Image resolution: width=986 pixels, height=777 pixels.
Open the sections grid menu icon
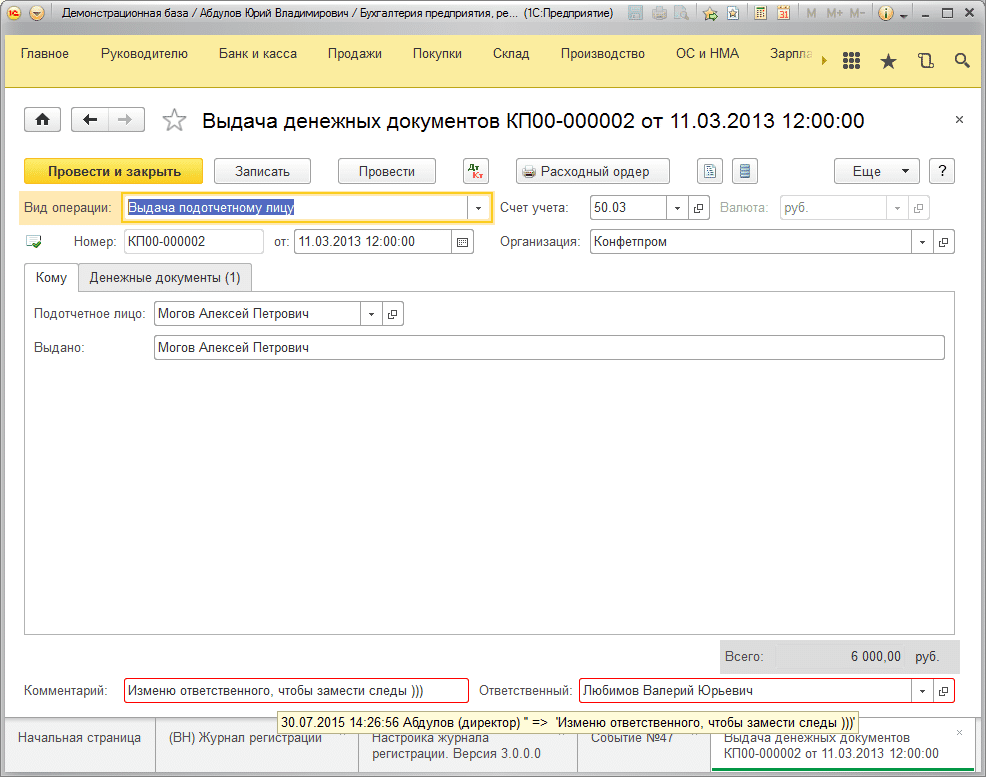[x=851, y=61]
